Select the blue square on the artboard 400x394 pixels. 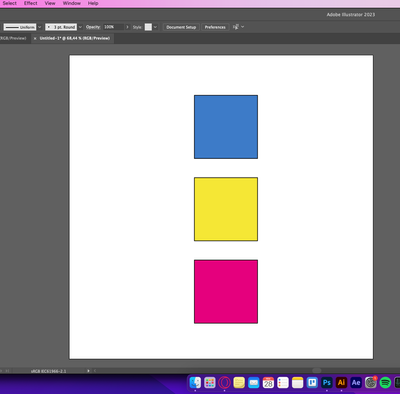point(226,127)
